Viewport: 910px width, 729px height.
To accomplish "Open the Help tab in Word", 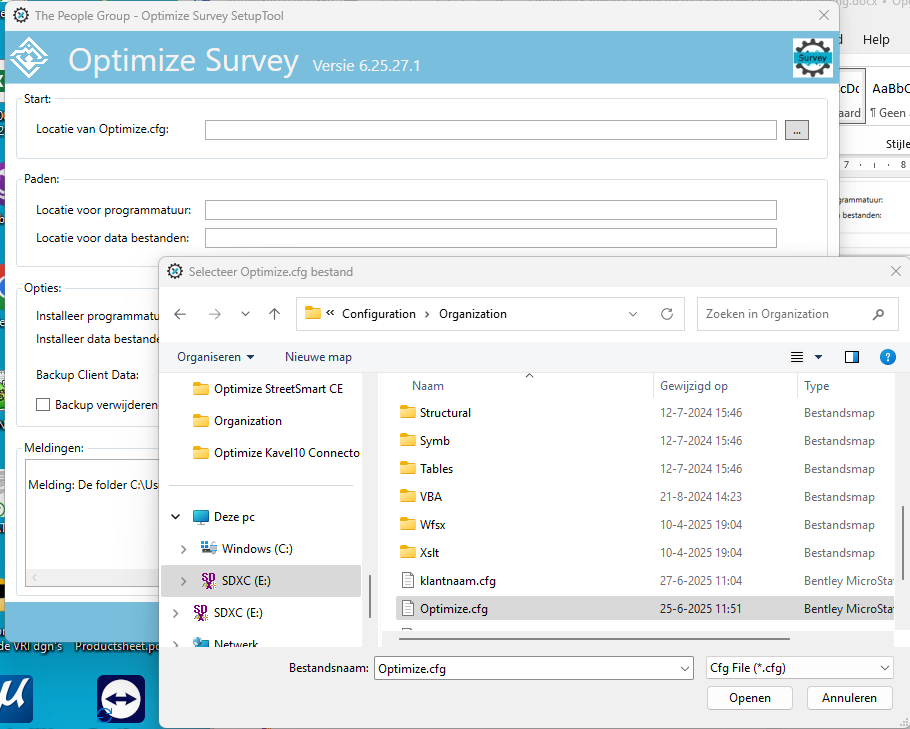I will tap(876, 39).
